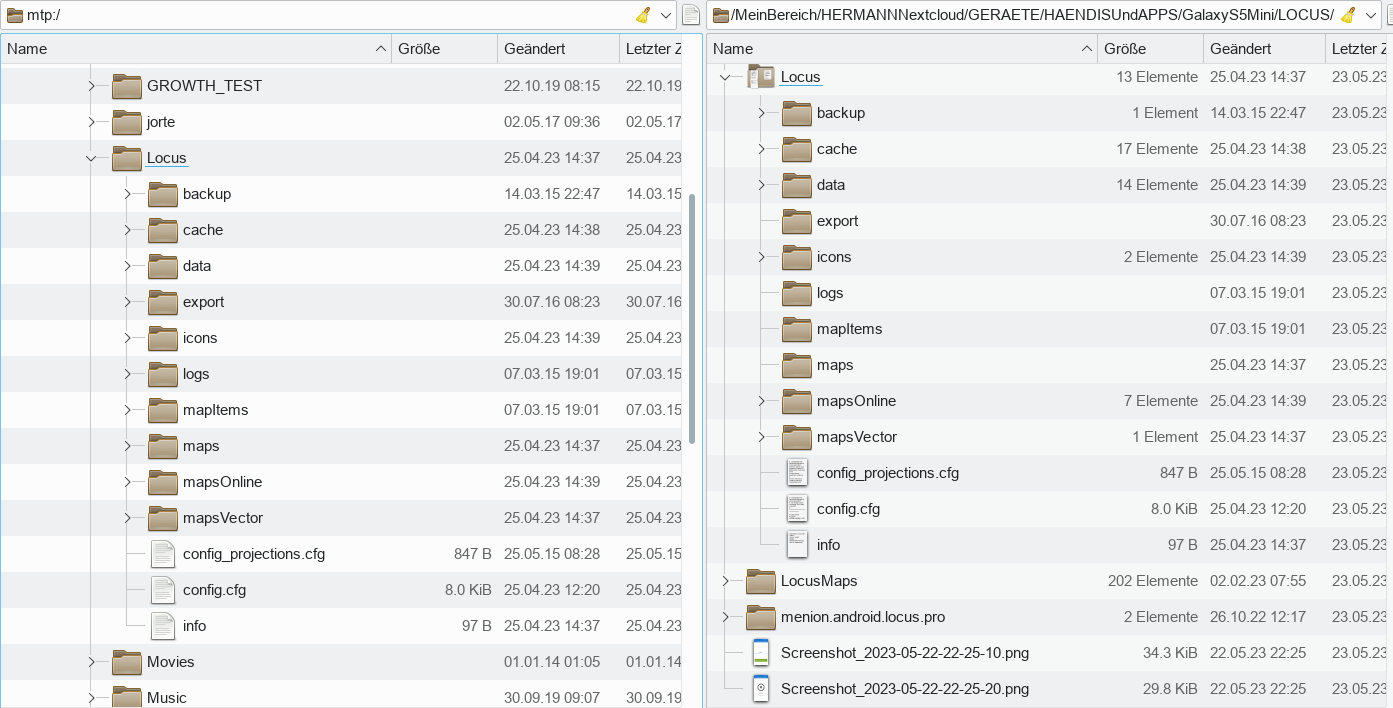Image resolution: width=1393 pixels, height=708 pixels.
Task: Sort right pane by Name column
Action: (x=902, y=48)
